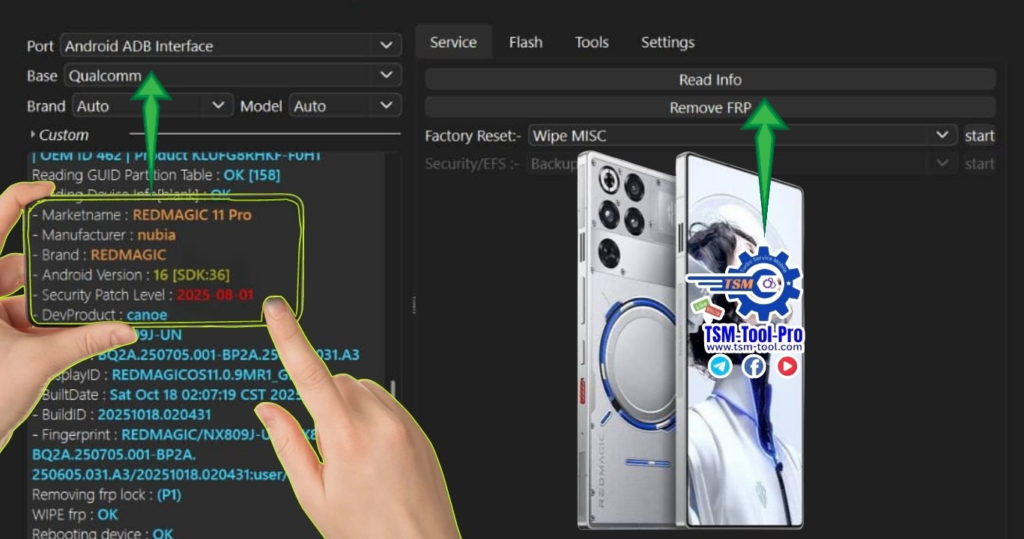The width and height of the screenshot is (1024, 539).
Task: Click the 'Security Patch Level : 2025-08-01' line
Action: (x=143, y=295)
